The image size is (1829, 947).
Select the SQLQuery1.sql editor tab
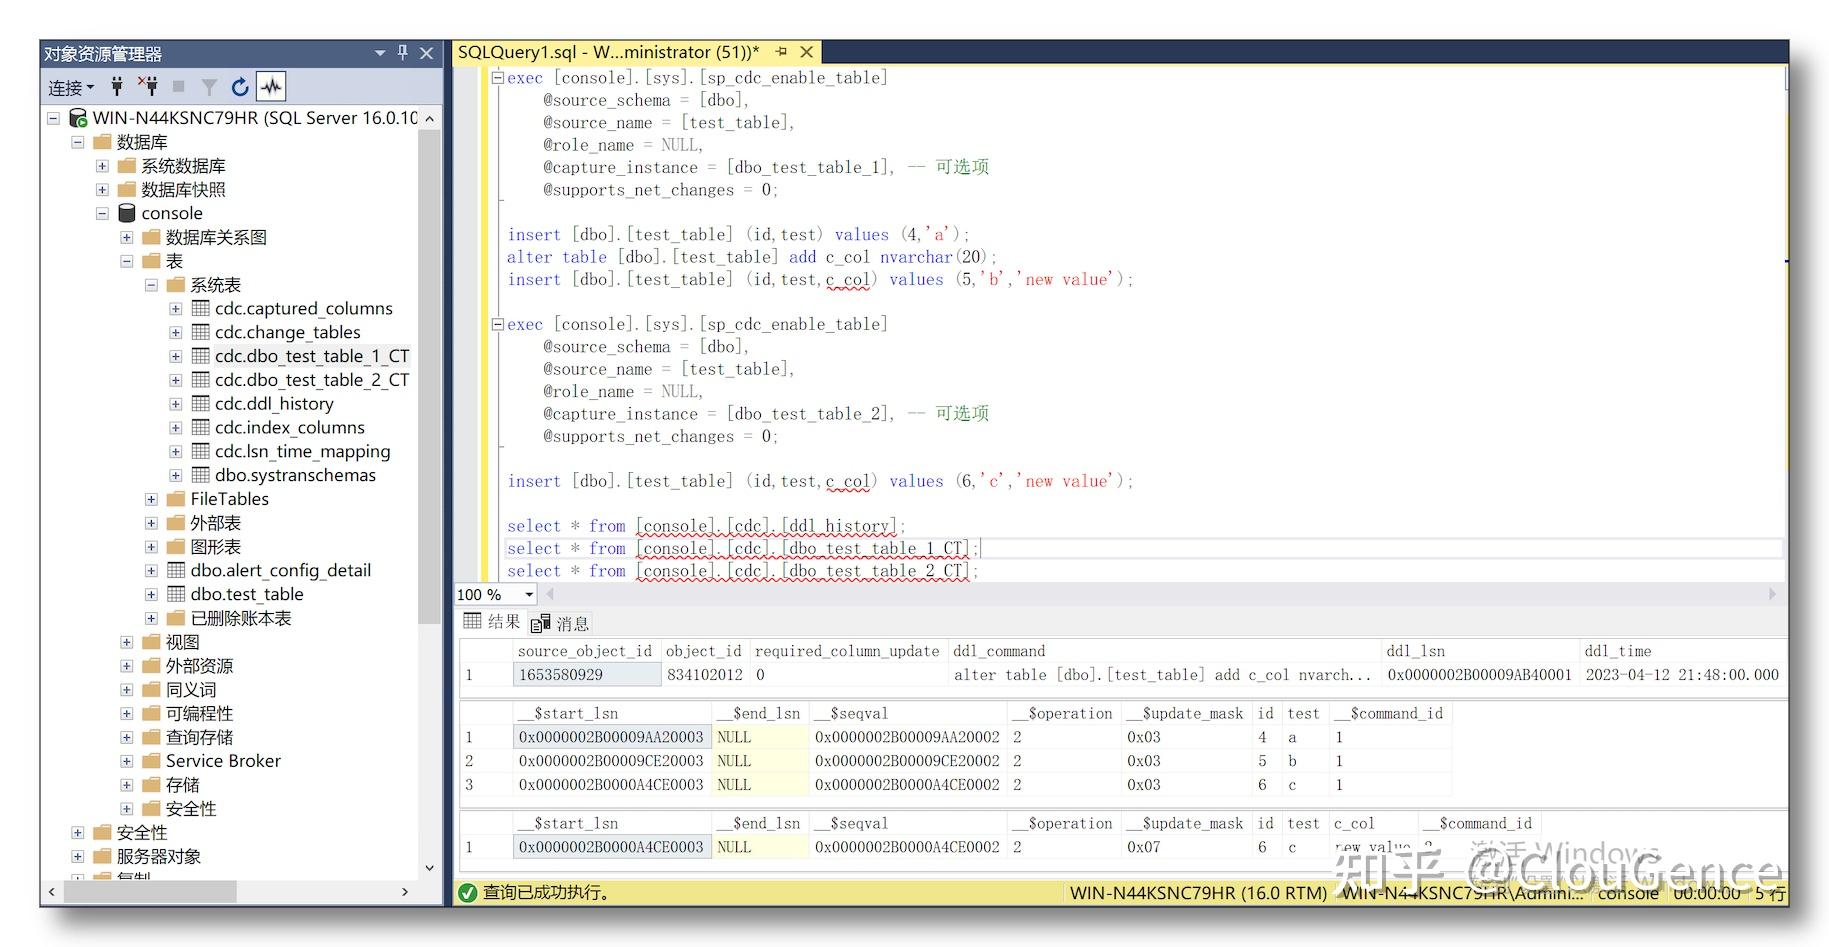pos(600,51)
